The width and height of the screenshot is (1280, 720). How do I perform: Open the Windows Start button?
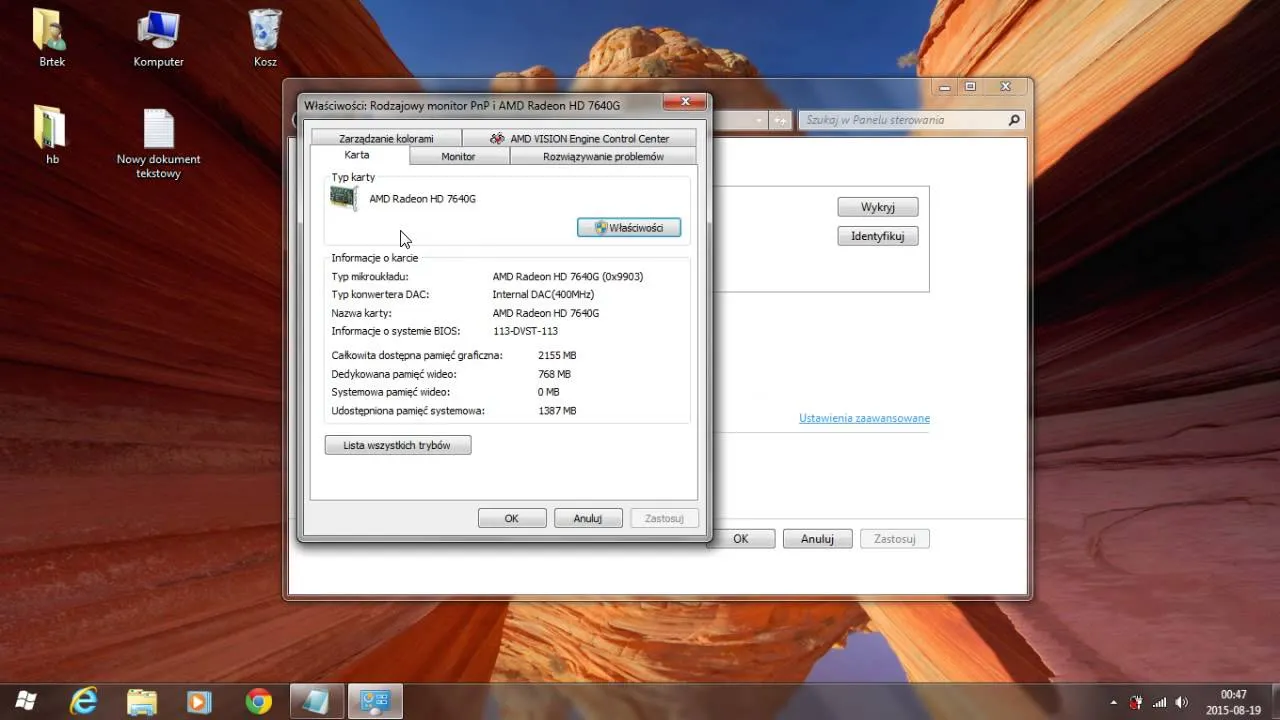coord(27,701)
